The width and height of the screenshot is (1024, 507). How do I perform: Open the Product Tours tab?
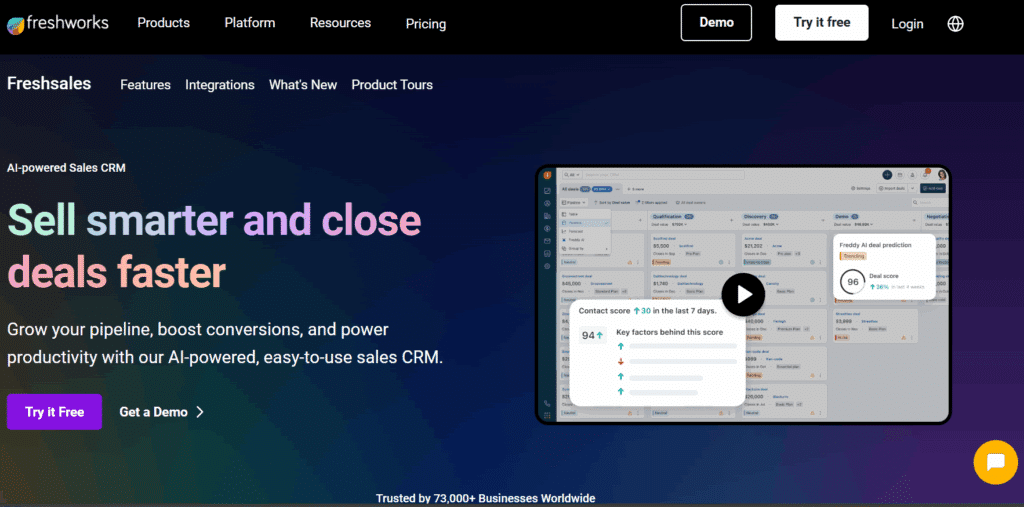(x=392, y=85)
